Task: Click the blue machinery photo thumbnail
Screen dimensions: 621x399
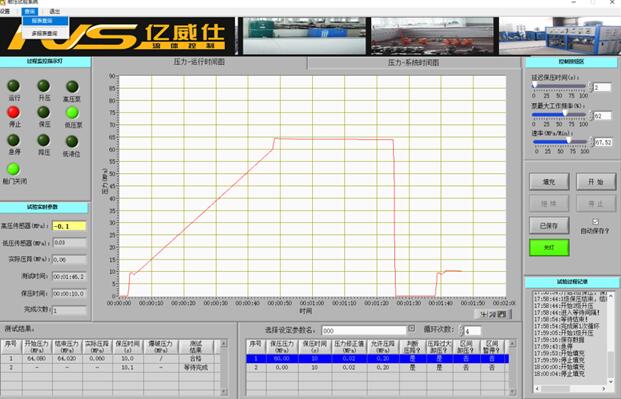Action: tap(560, 36)
